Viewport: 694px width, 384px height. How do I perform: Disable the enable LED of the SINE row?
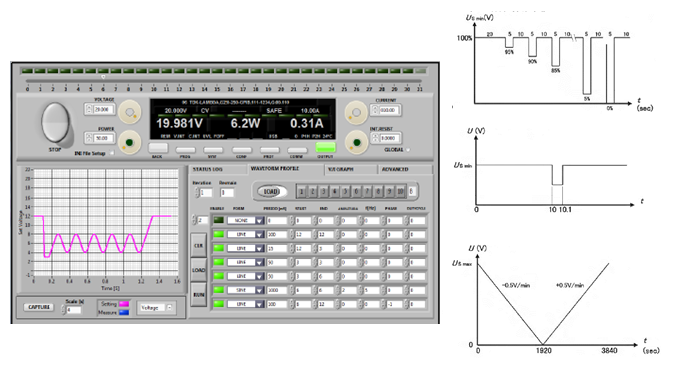pyautogui.click(x=218, y=290)
